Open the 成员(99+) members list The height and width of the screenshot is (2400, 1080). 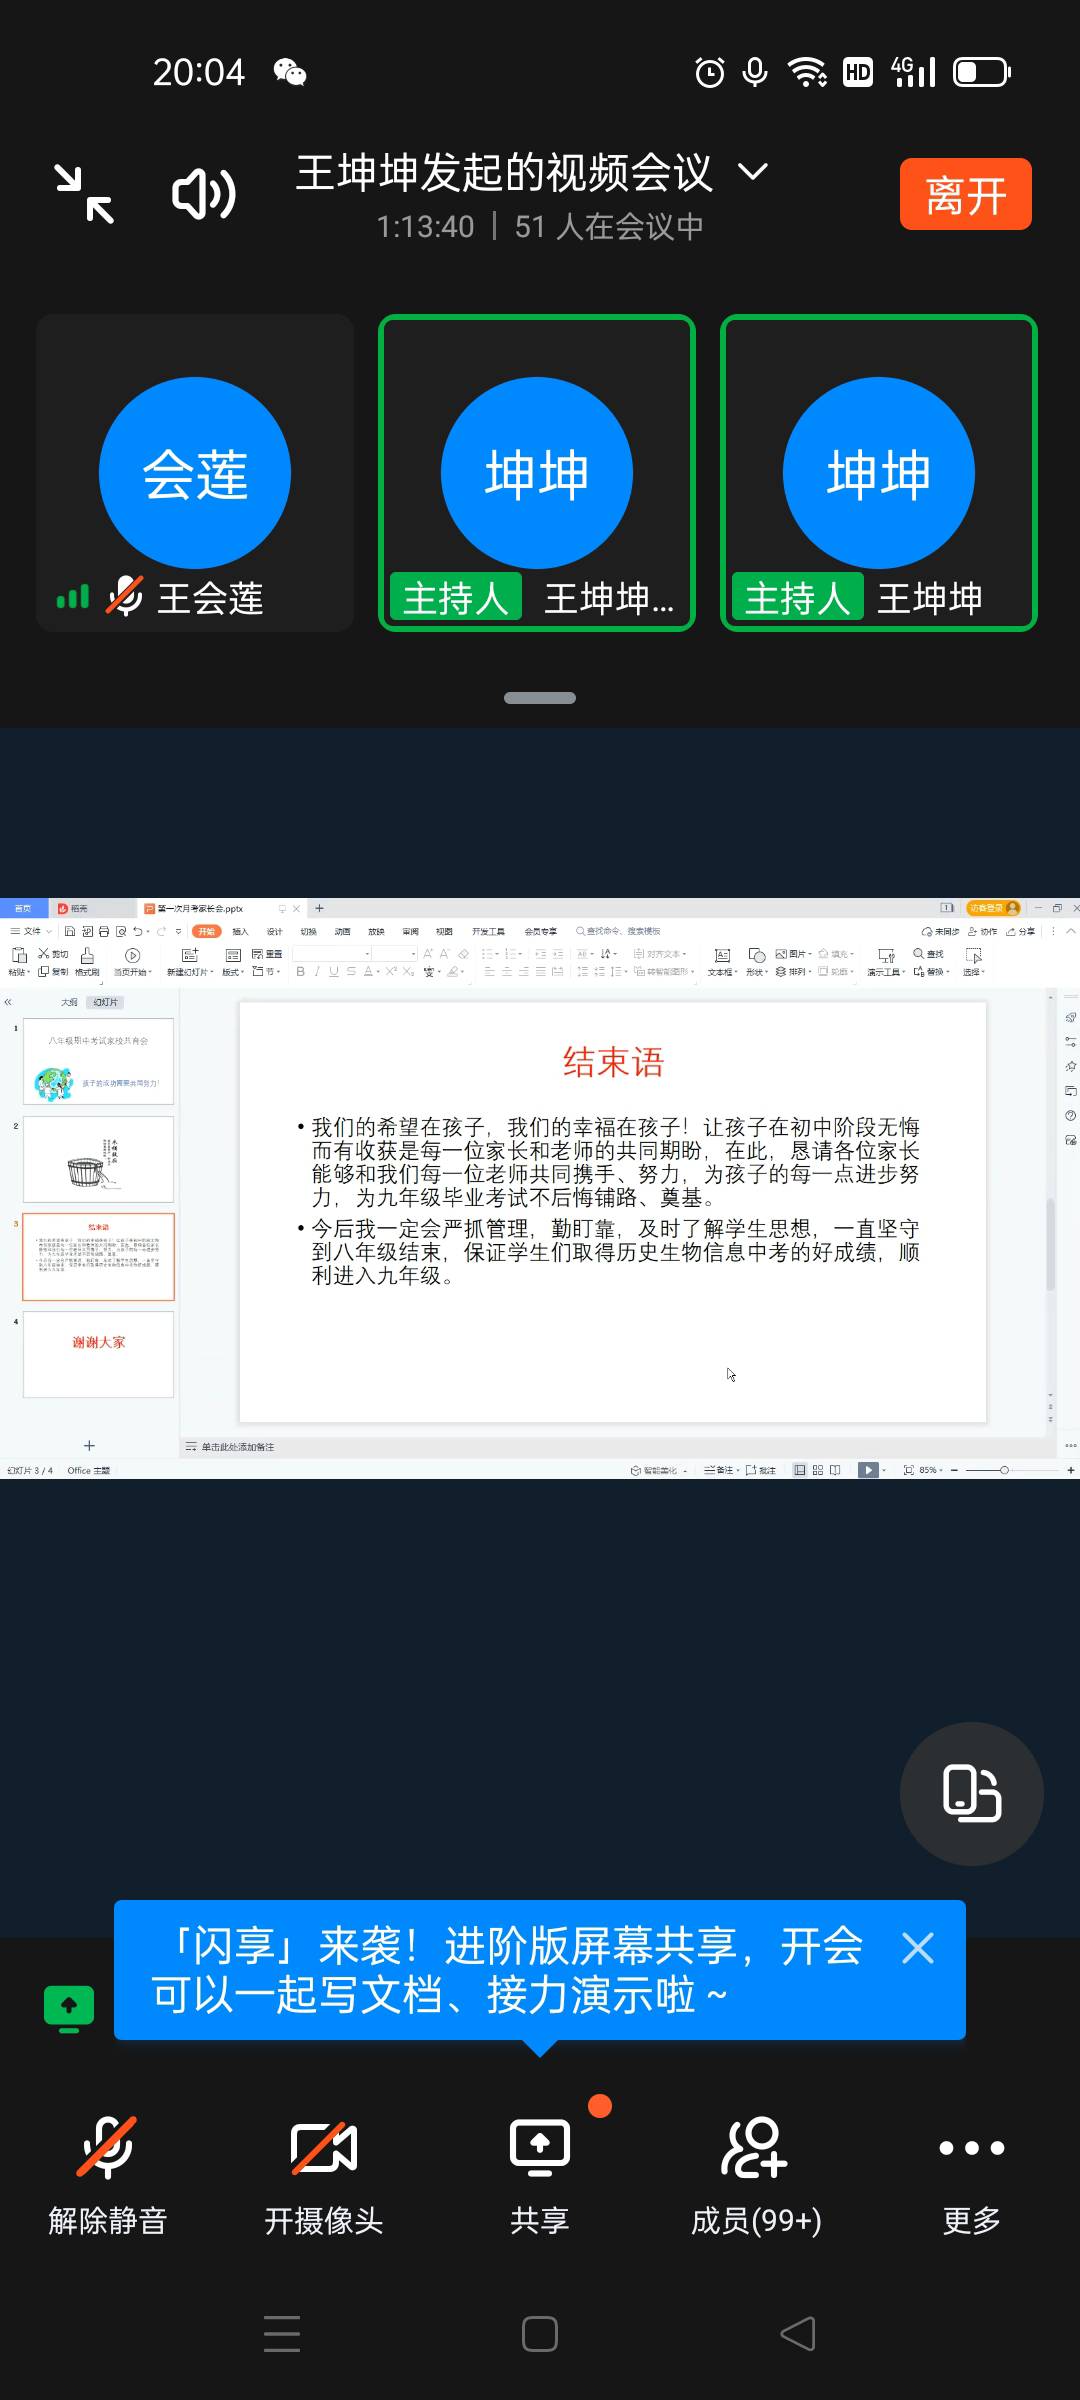756,2177
